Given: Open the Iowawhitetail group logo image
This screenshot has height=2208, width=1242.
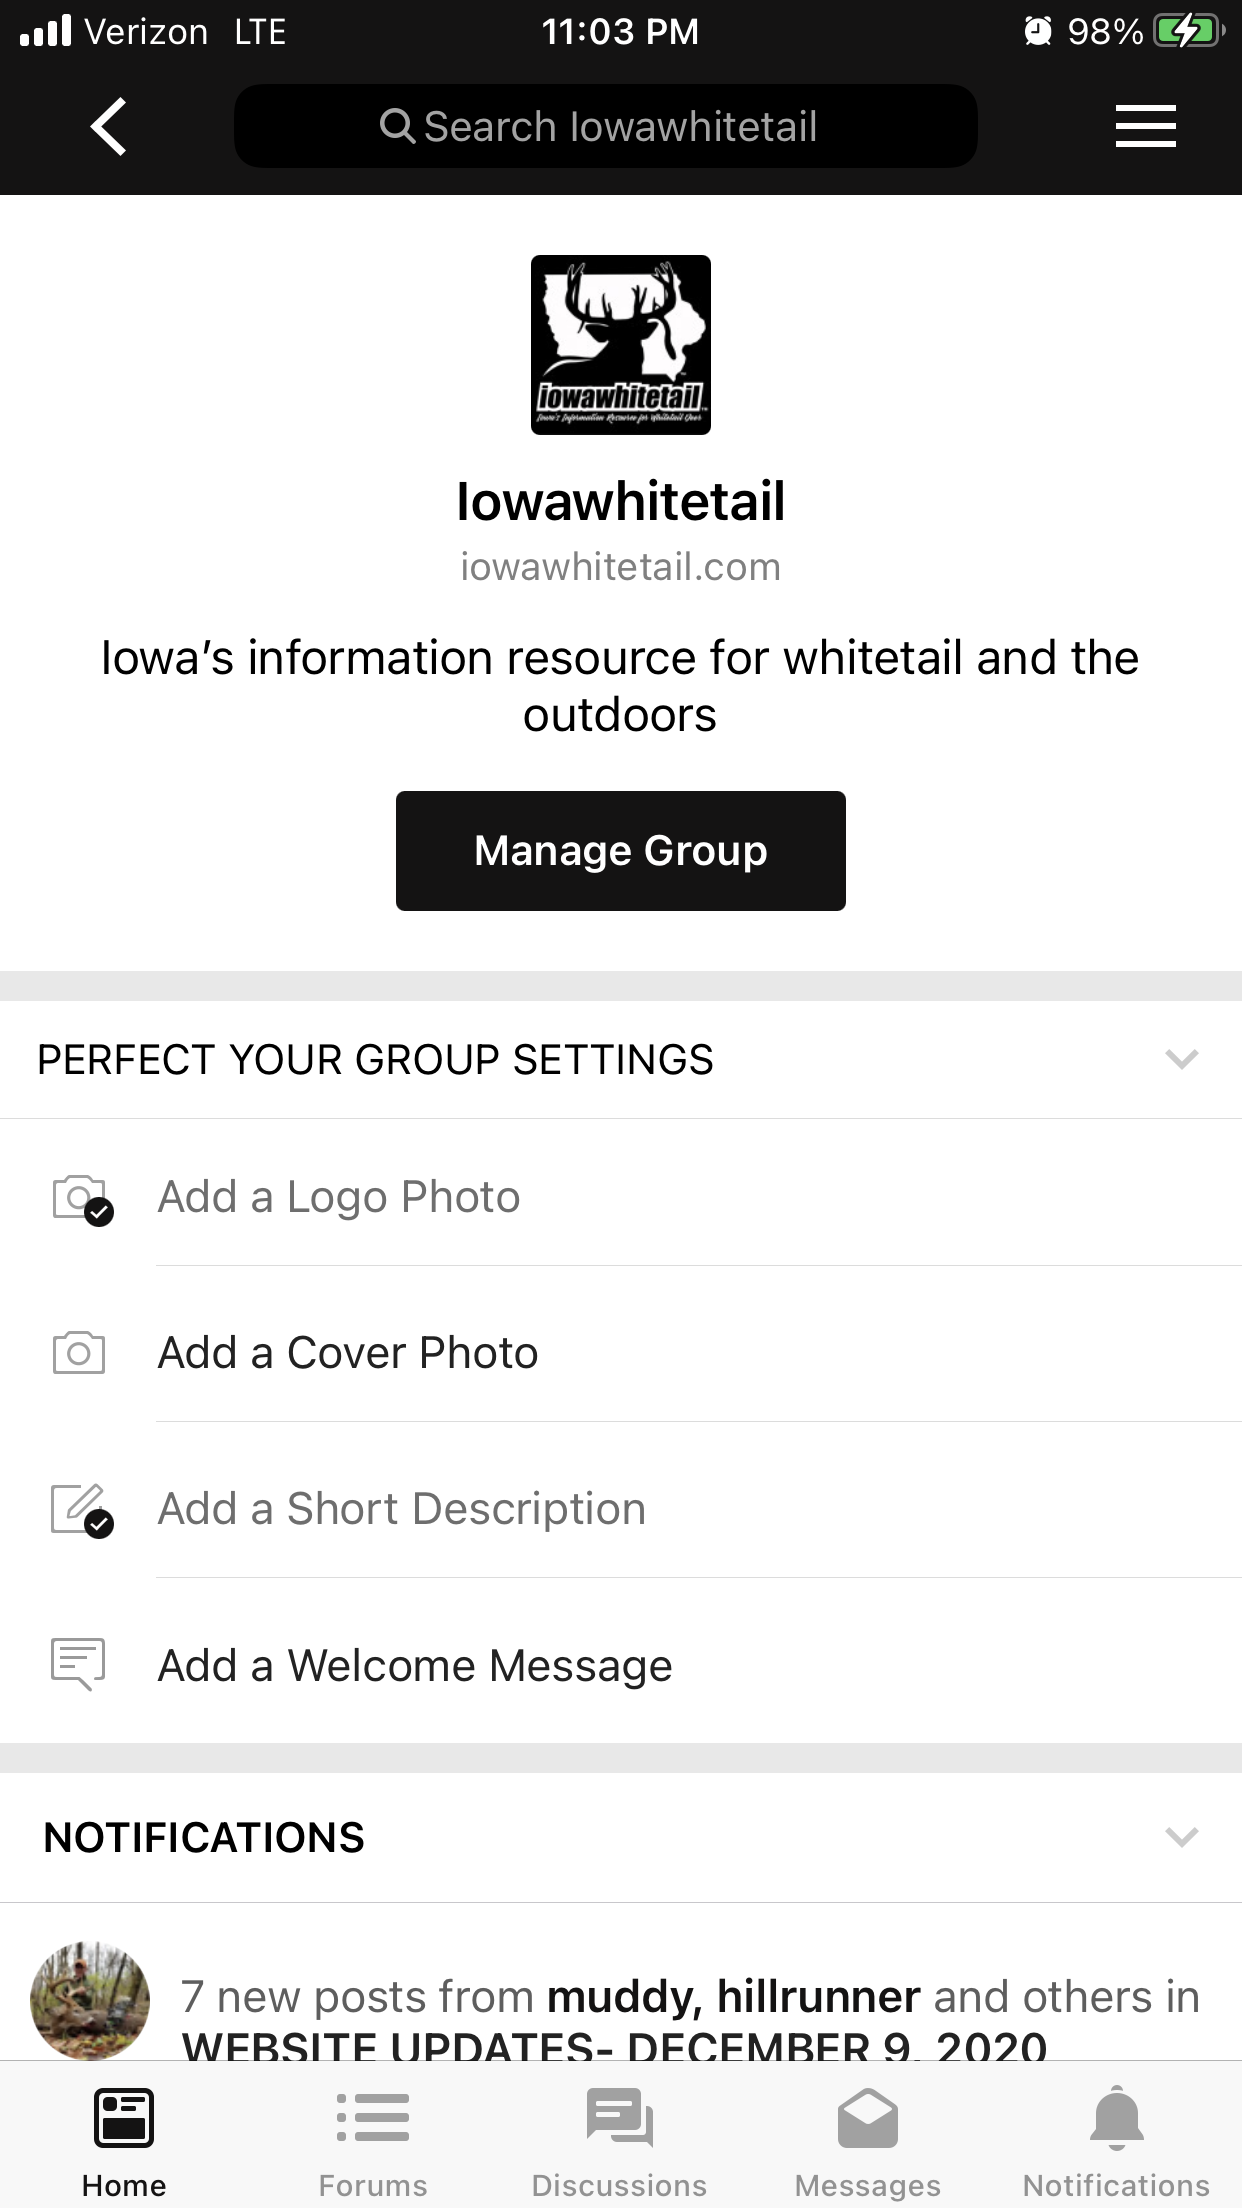Looking at the screenshot, I should tap(621, 345).
